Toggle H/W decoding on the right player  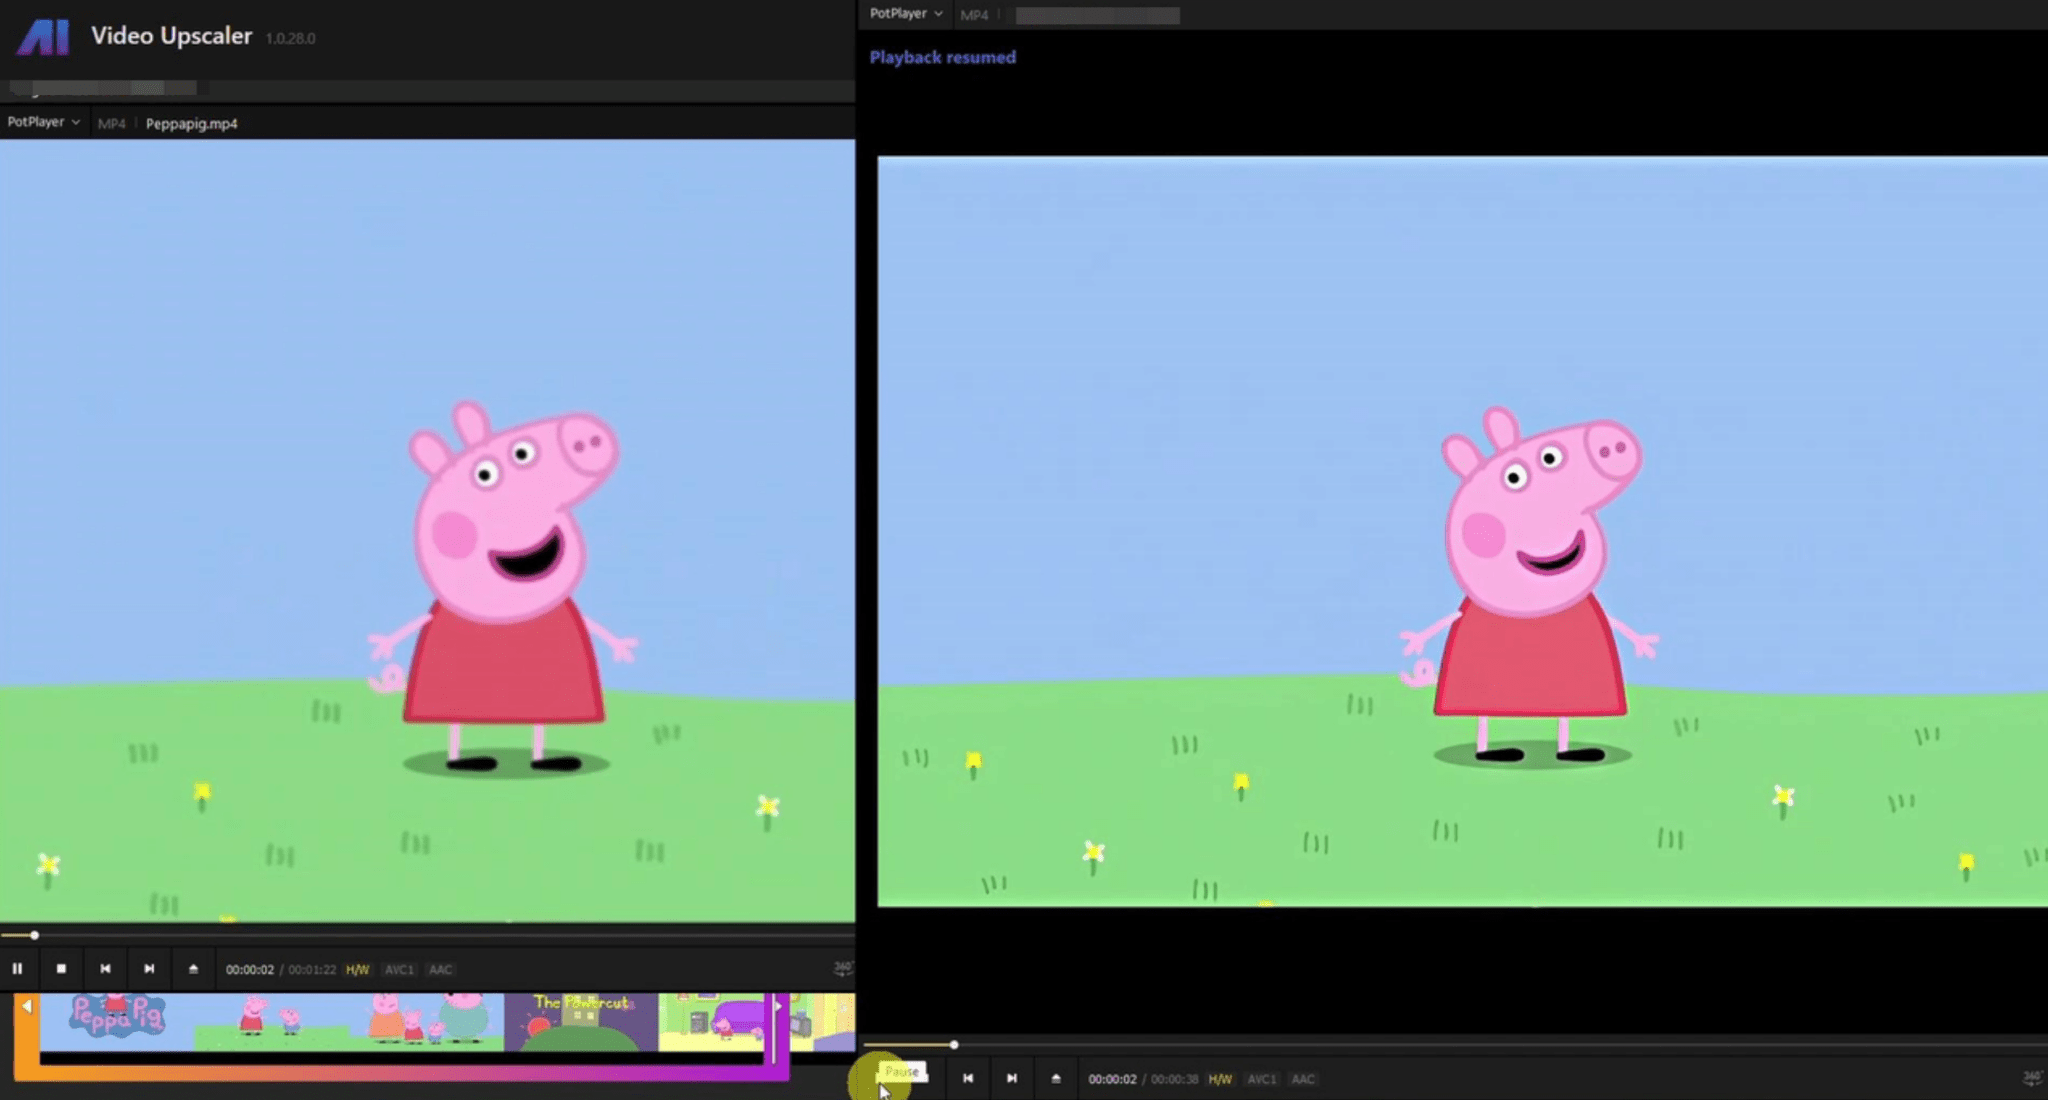[1221, 1079]
